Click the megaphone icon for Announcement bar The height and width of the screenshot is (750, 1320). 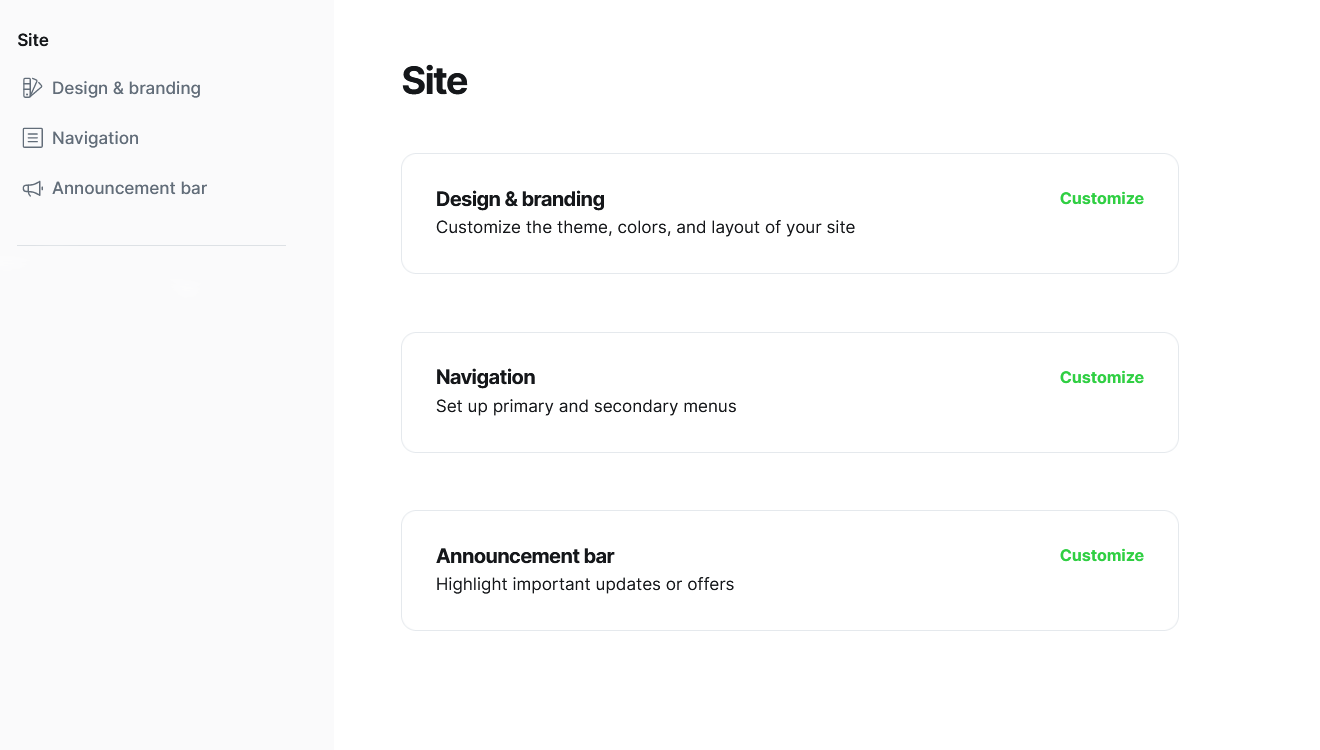[x=32, y=188]
